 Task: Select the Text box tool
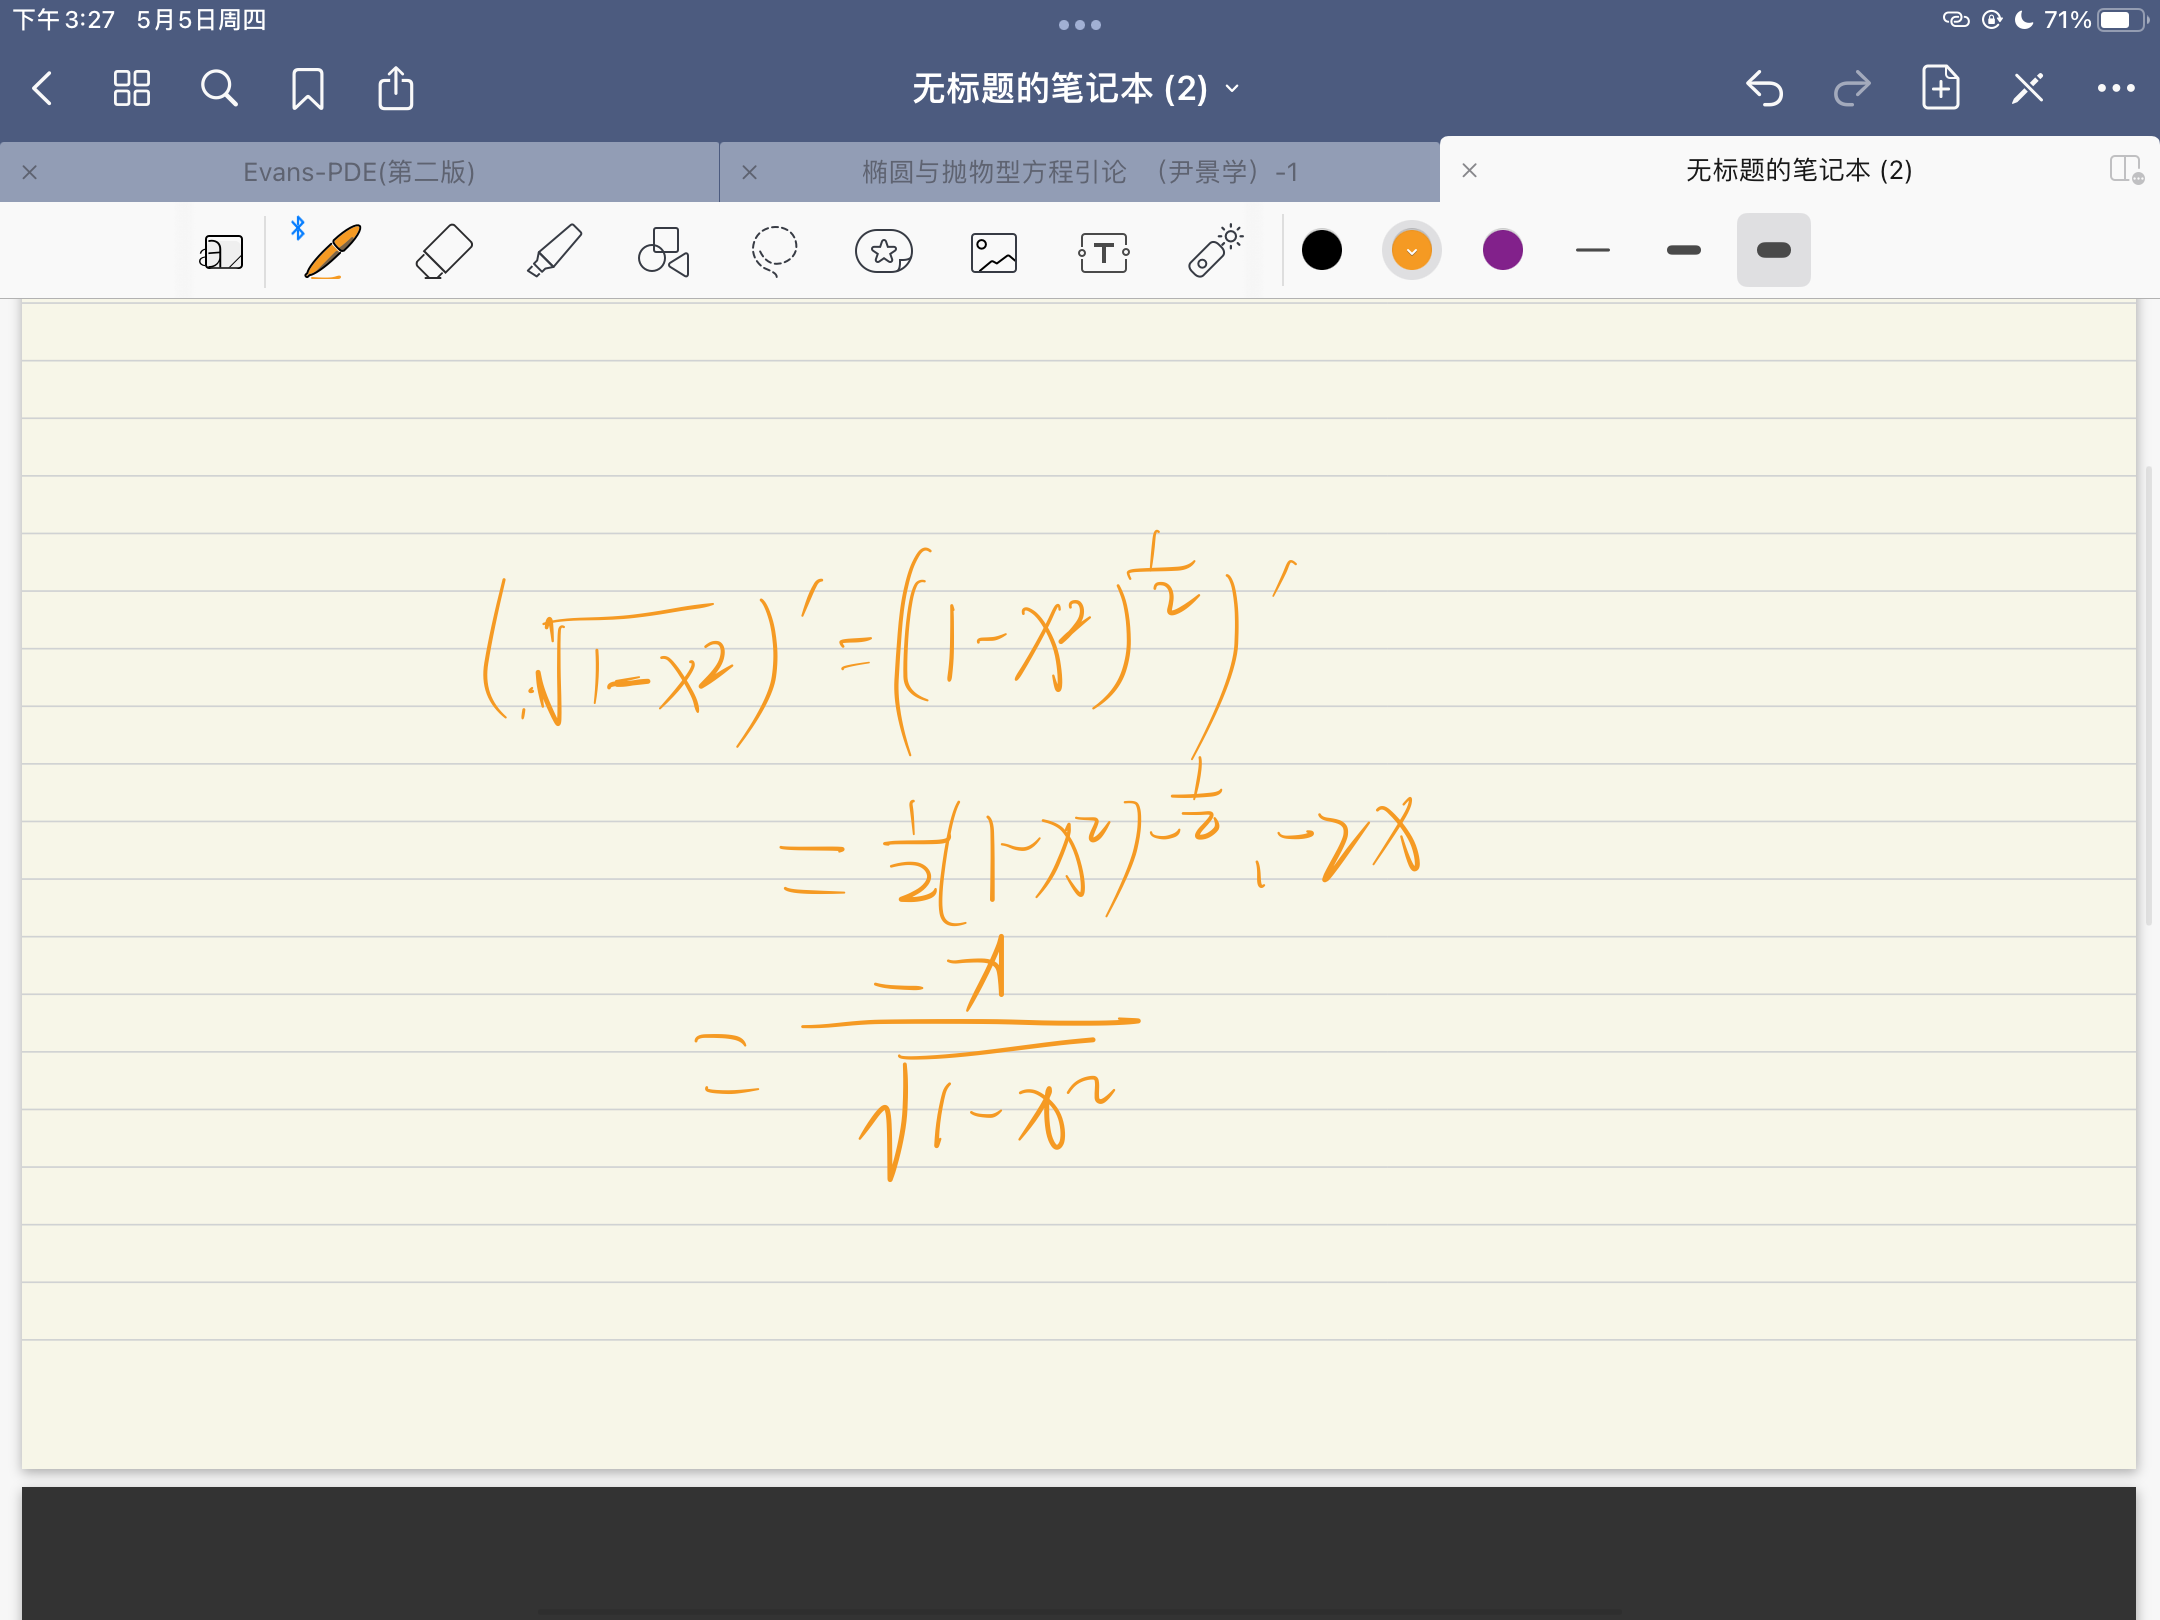click(x=1104, y=252)
